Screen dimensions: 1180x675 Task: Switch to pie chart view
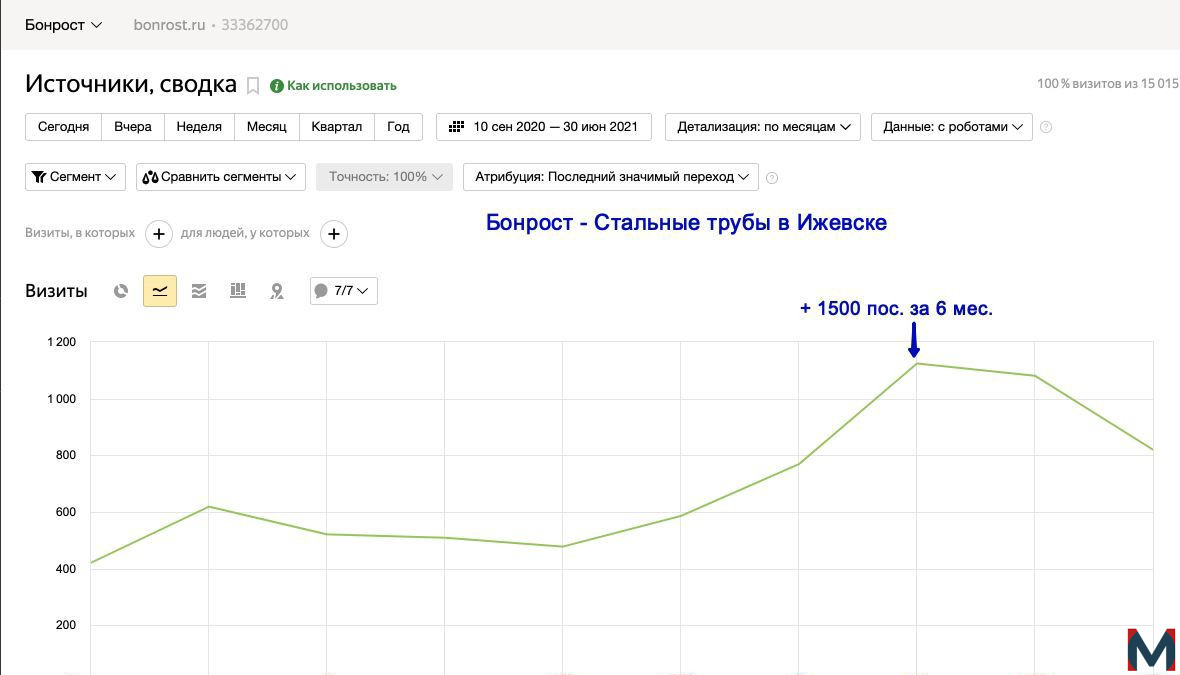click(x=120, y=291)
